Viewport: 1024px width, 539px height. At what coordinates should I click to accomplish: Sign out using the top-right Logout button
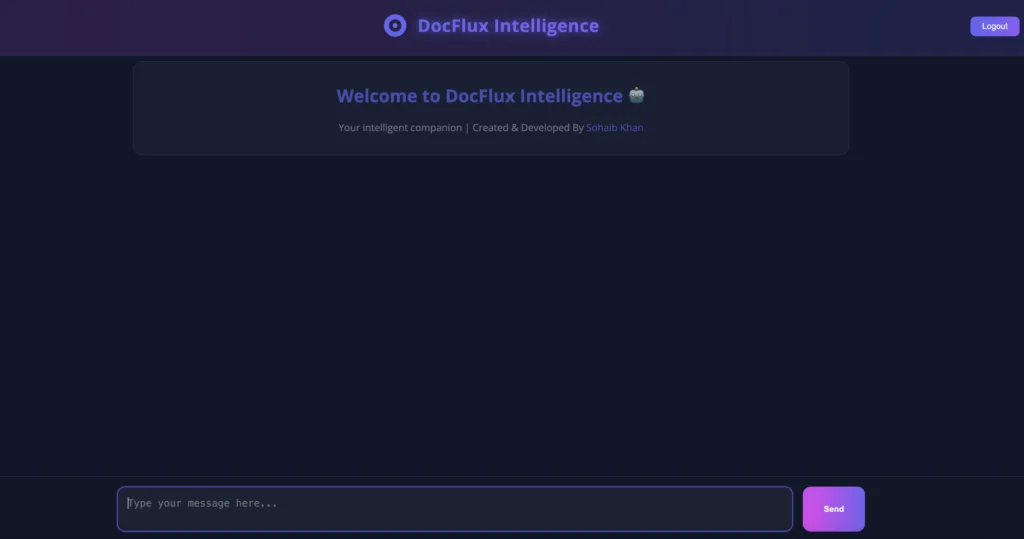pyautogui.click(x=994, y=26)
